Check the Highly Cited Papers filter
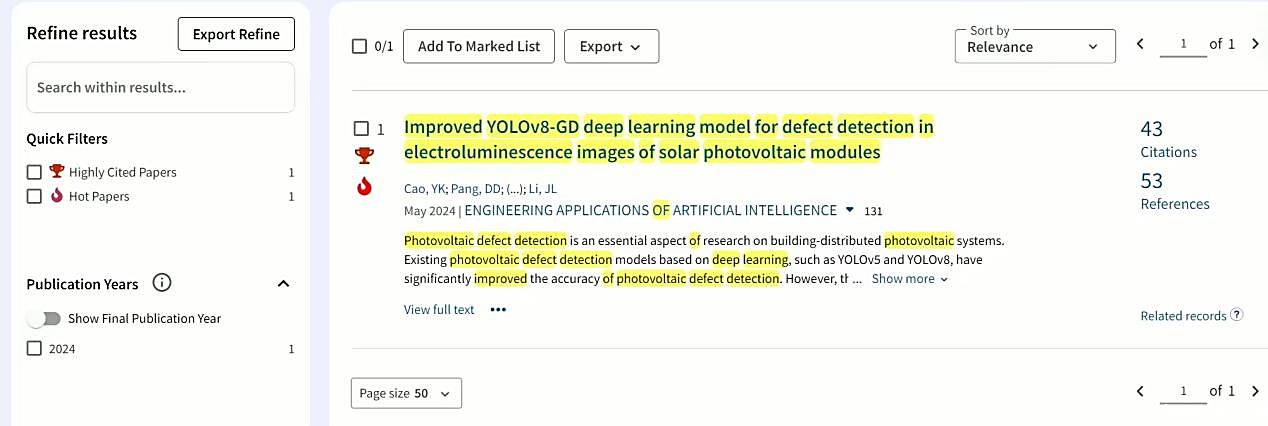 click(35, 172)
